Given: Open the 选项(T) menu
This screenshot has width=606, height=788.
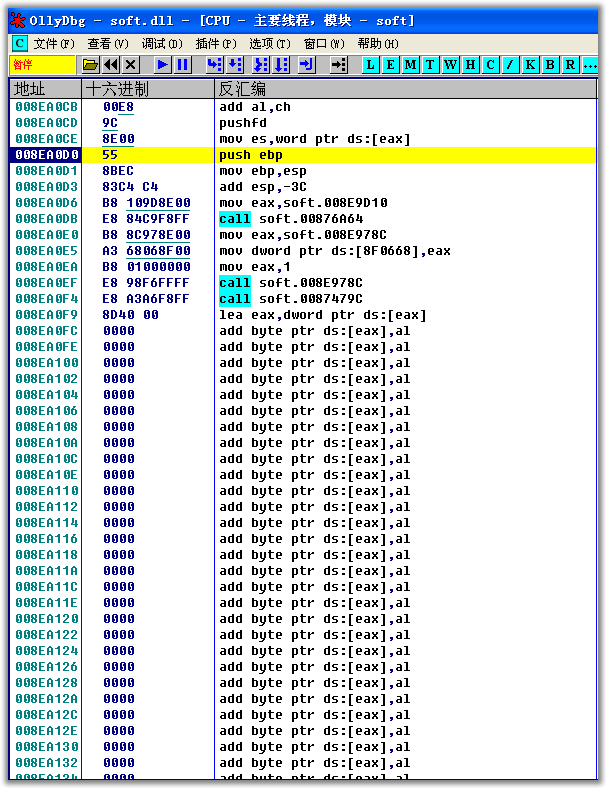Looking at the screenshot, I should (270, 44).
